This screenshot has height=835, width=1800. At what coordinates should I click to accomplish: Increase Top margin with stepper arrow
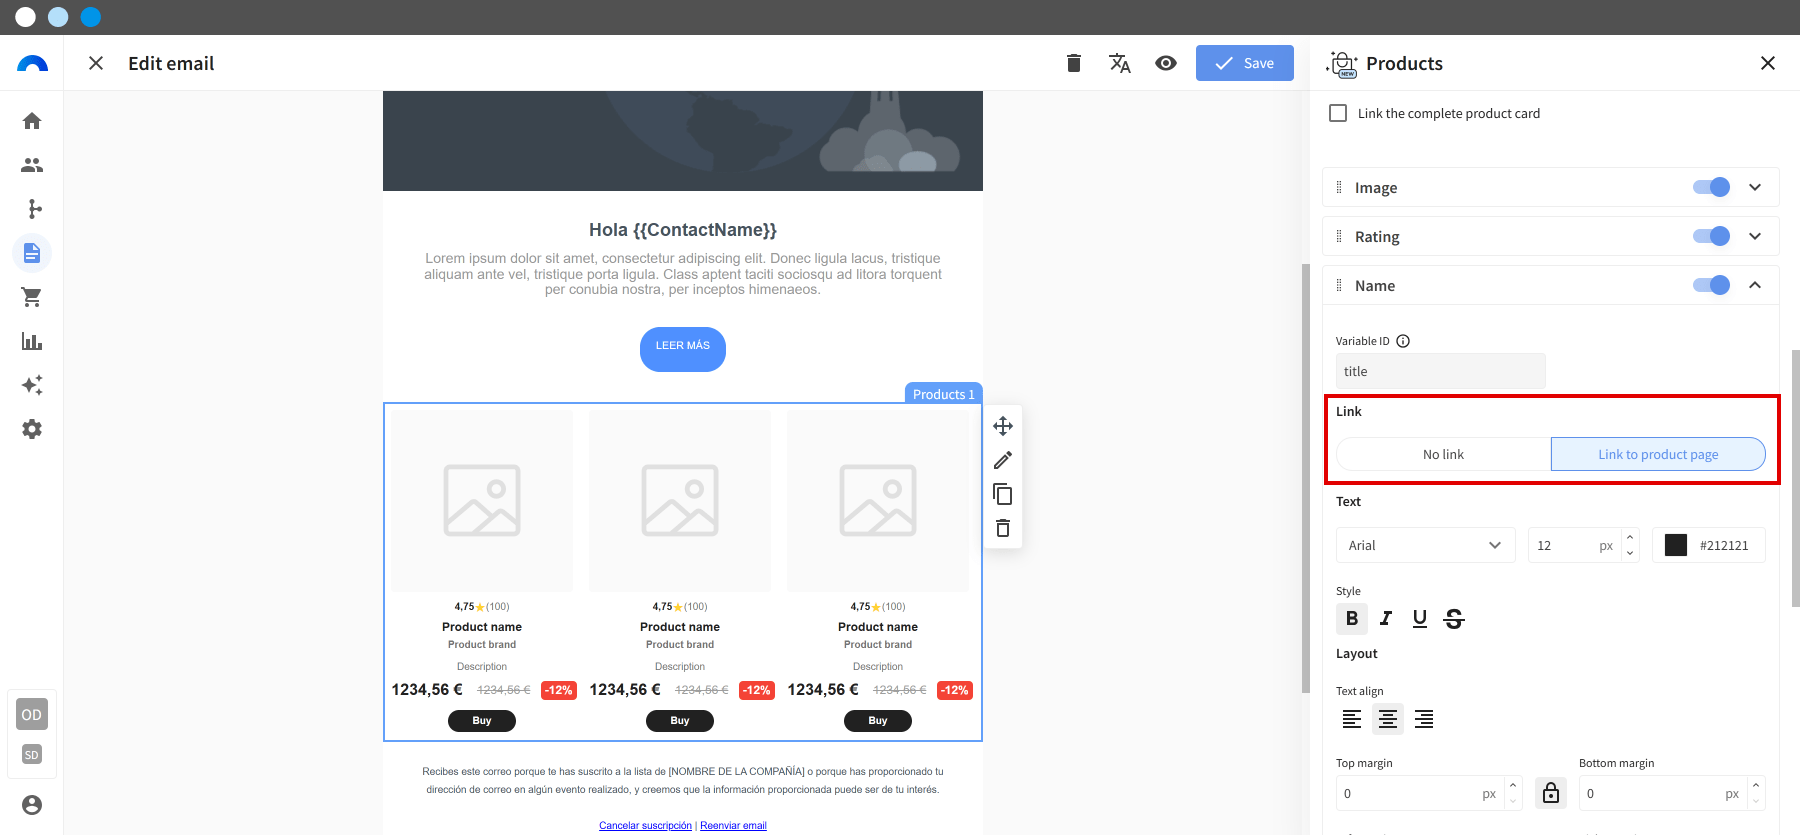1513,785
